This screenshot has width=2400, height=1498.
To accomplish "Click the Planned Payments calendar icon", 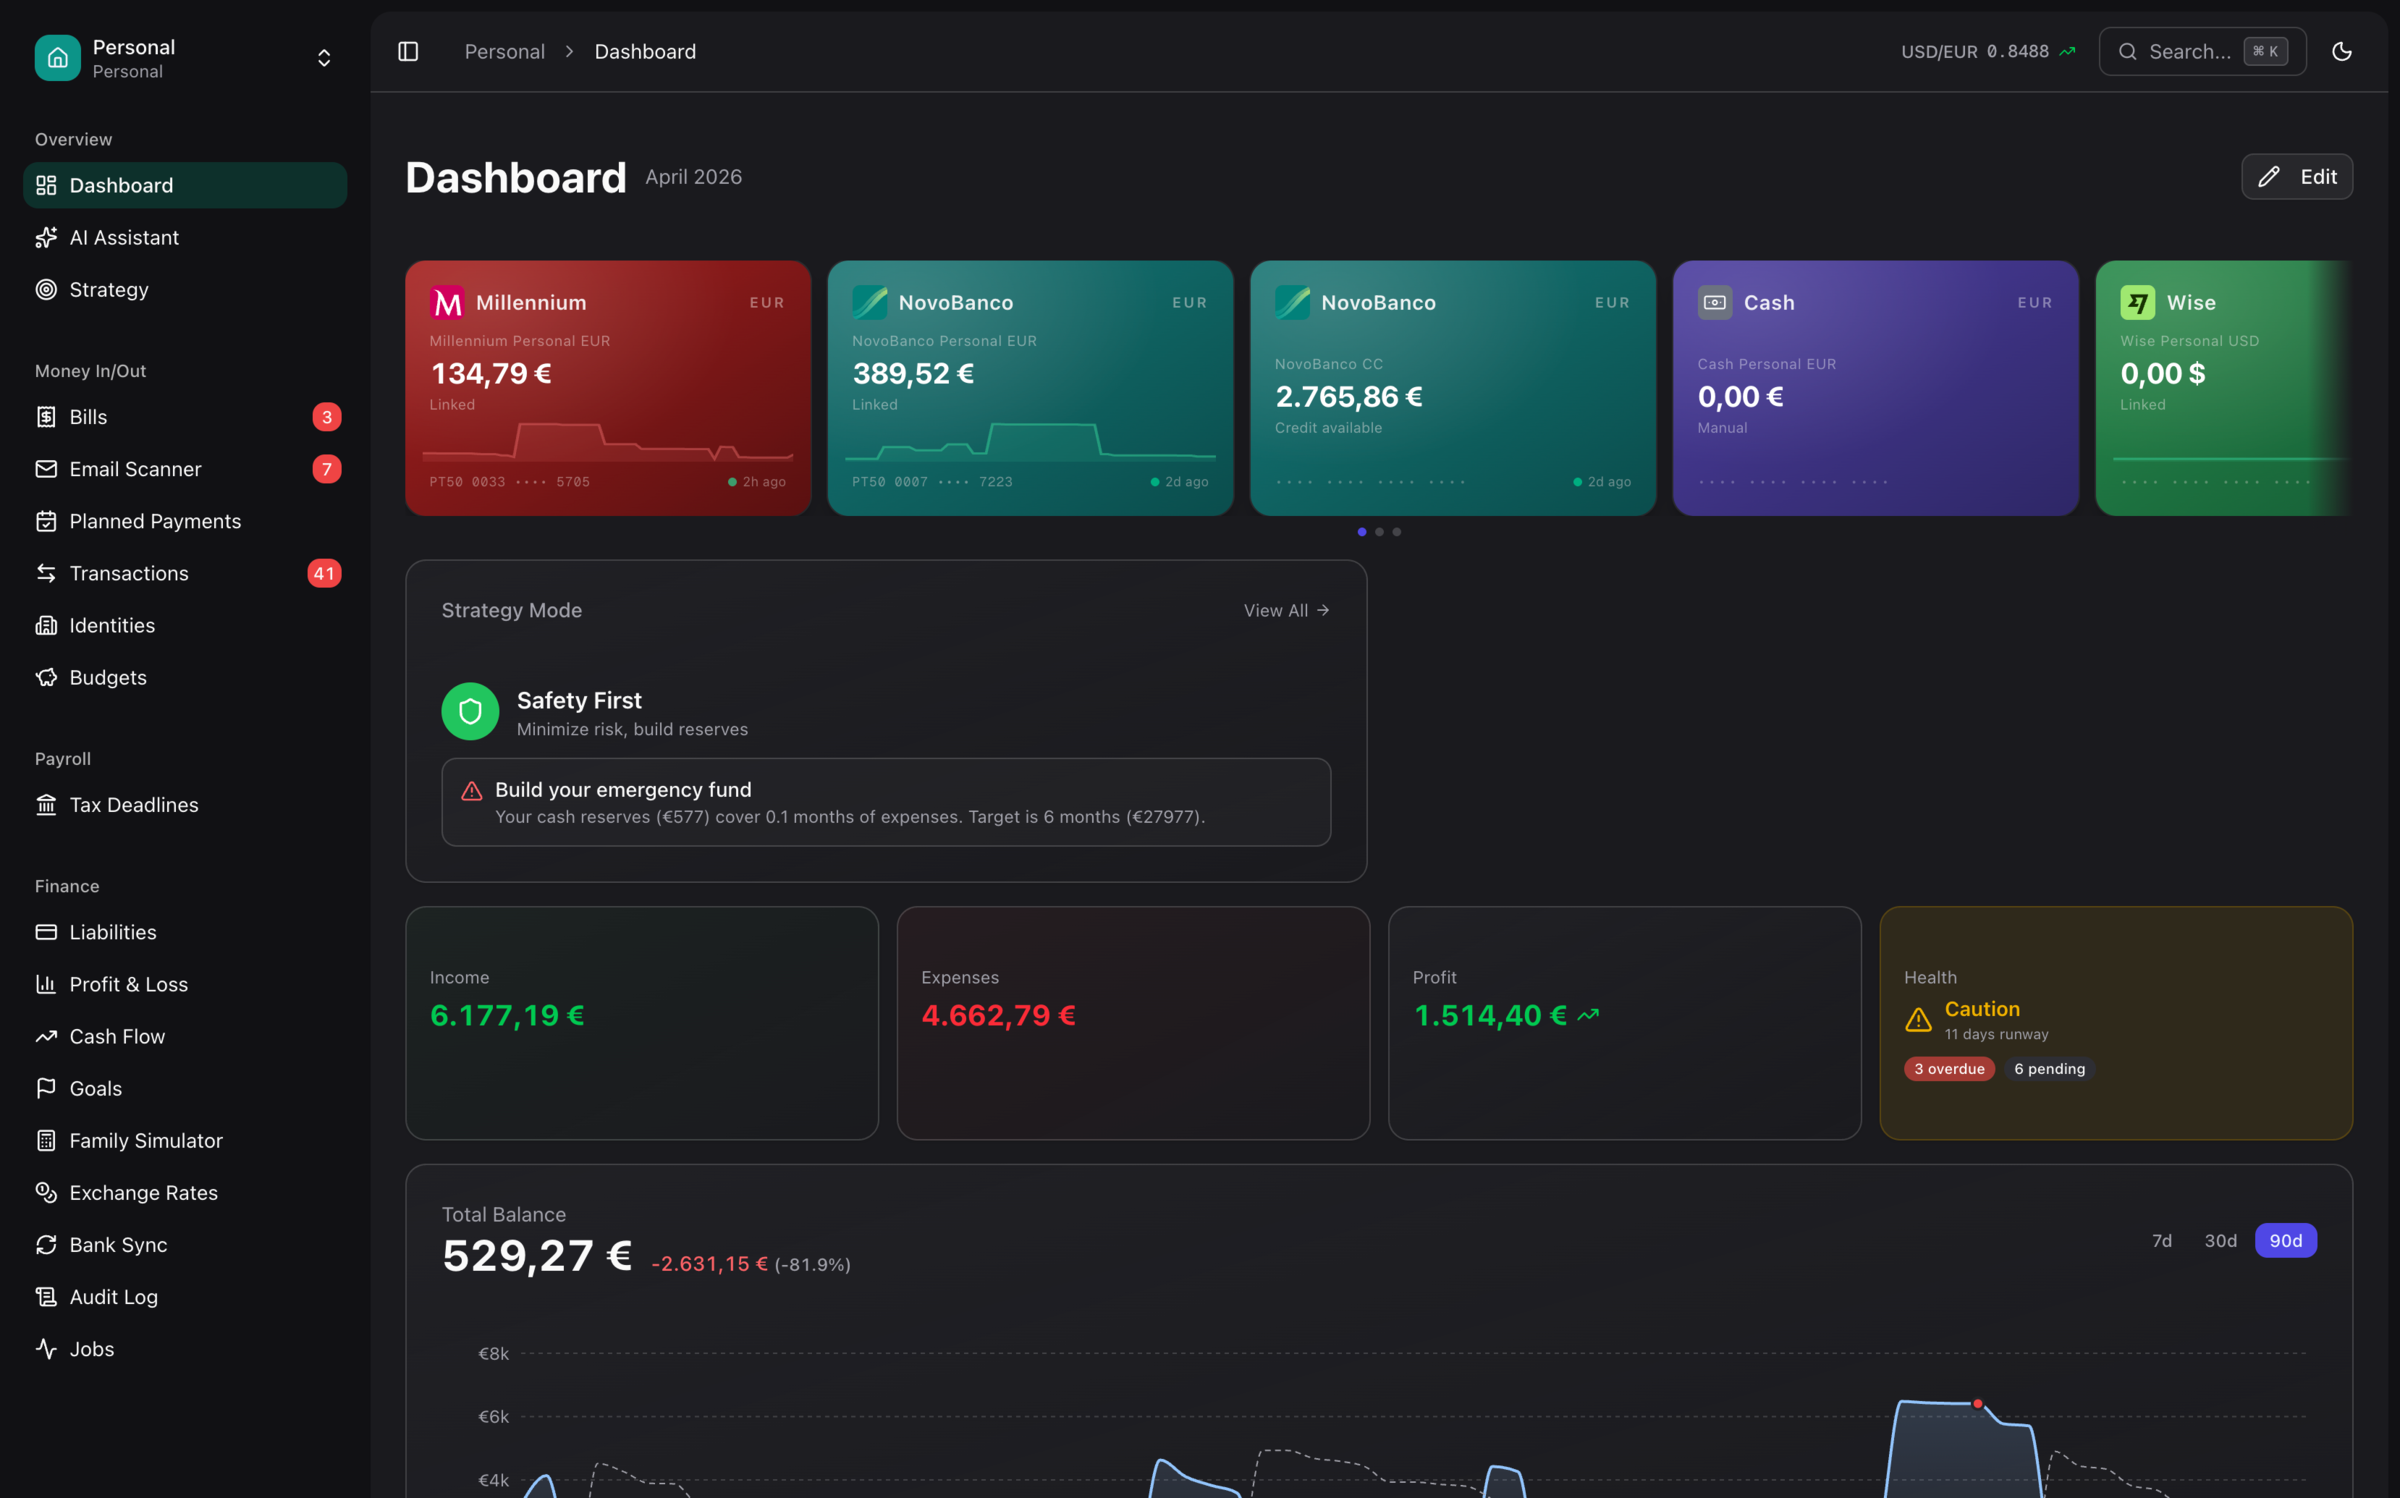I will (x=46, y=521).
